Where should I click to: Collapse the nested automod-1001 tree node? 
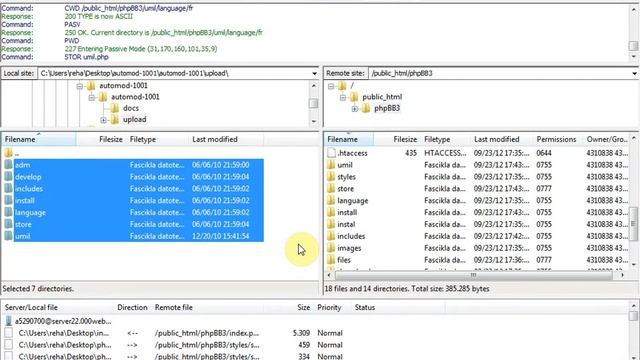pos(91,97)
